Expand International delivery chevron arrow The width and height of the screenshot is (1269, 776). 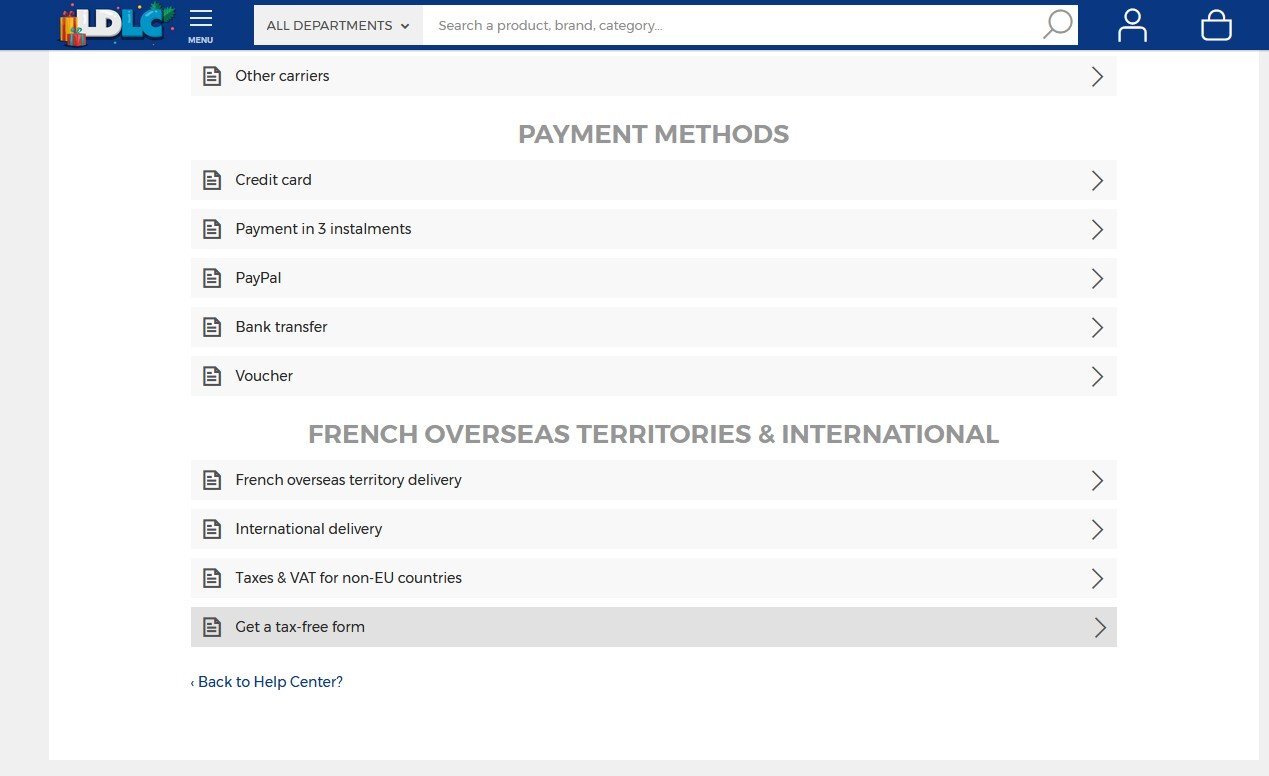click(1097, 529)
